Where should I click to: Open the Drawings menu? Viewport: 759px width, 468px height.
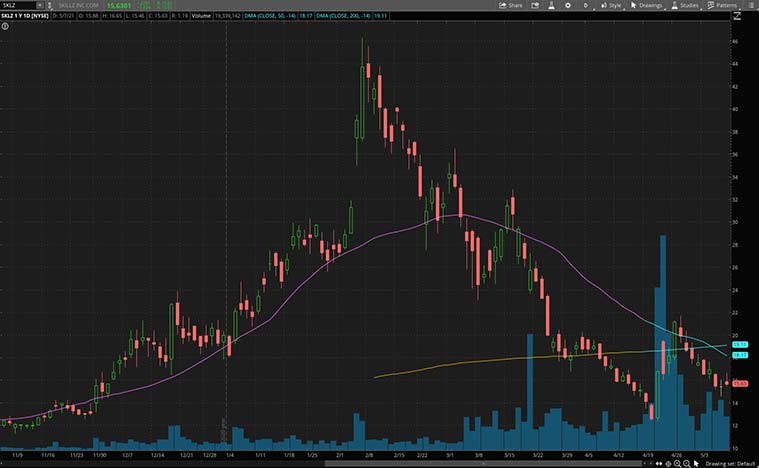pyautogui.click(x=646, y=5)
